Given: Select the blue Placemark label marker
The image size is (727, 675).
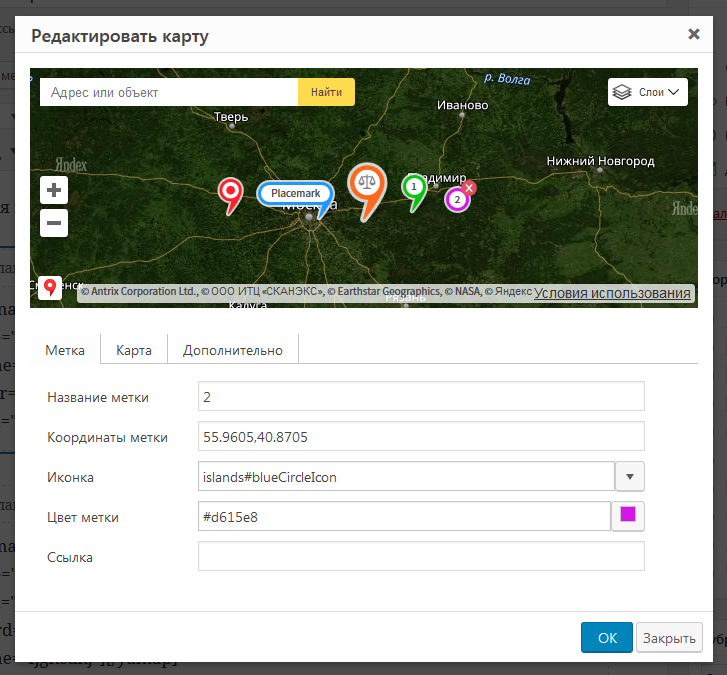Looking at the screenshot, I should point(295,193).
